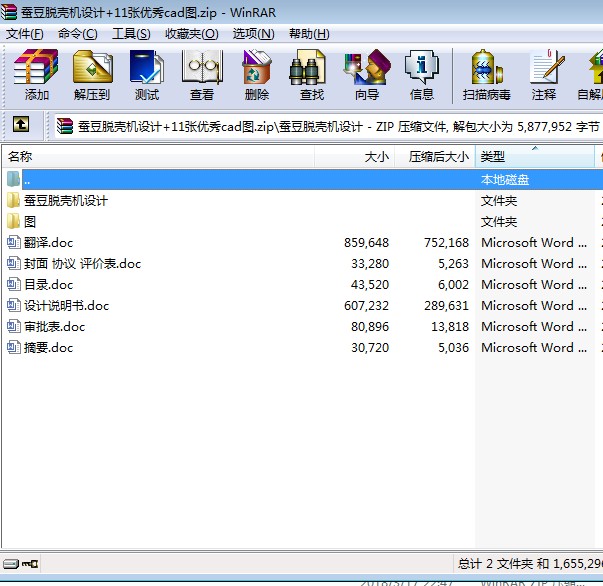
Task: Sort by the 类型 column header
Action: 535,156
